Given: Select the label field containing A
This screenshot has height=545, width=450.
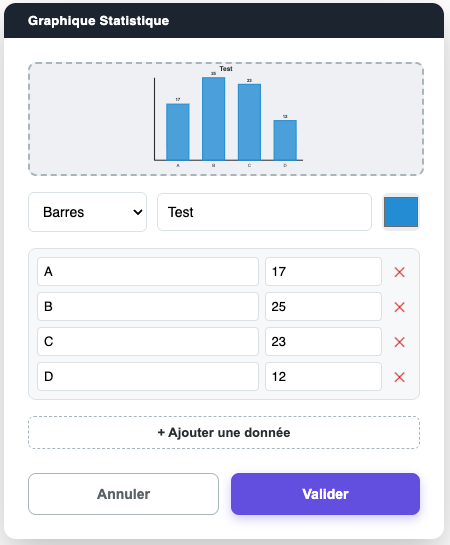Looking at the screenshot, I should click(148, 271).
